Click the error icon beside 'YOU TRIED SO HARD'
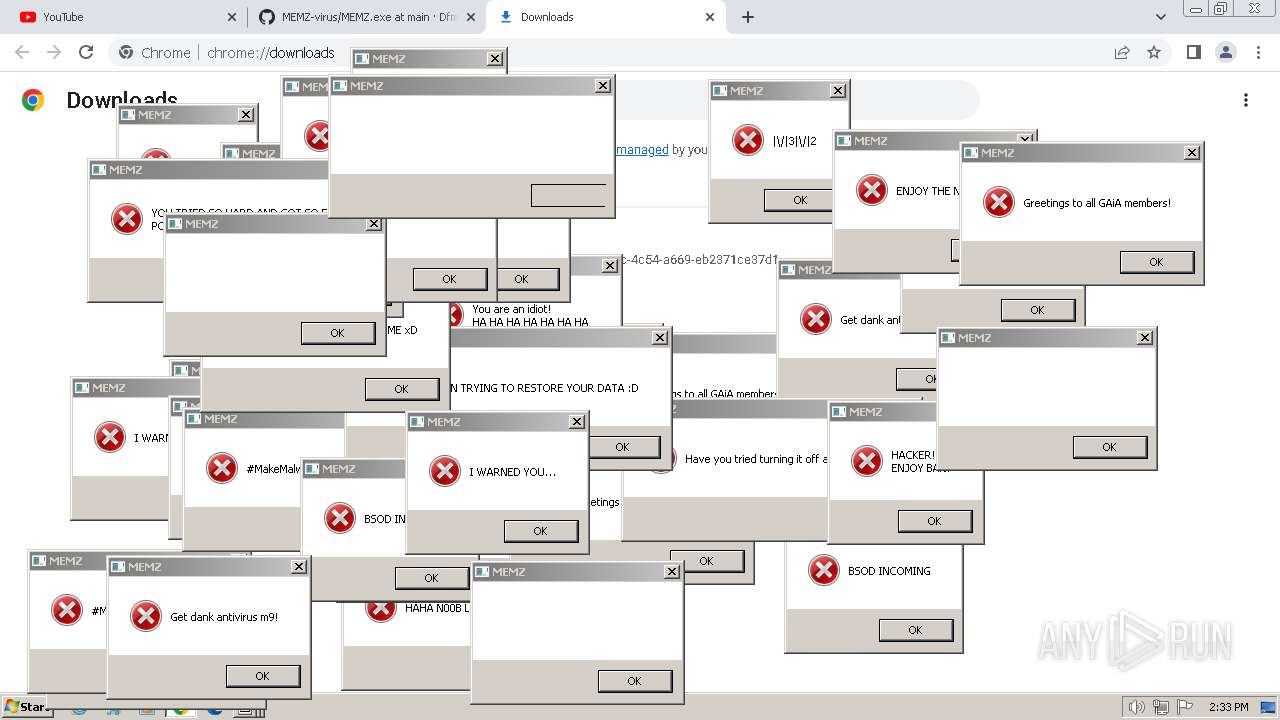The image size is (1280, 720). tap(127, 219)
